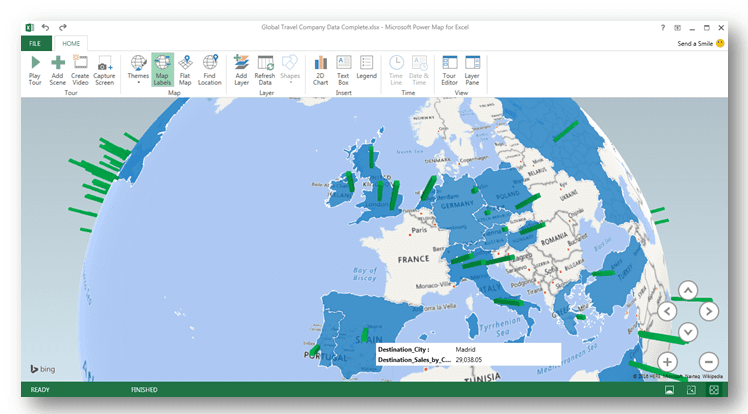Image resolution: width=748 pixels, height=414 pixels.
Task: Click the status bar full screen icon
Action: 714,390
